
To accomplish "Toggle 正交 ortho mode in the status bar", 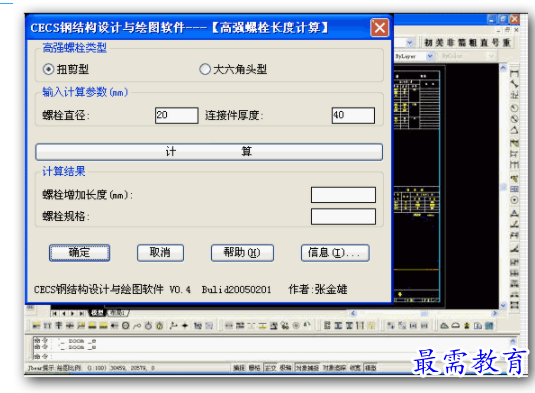I will 271,368.
